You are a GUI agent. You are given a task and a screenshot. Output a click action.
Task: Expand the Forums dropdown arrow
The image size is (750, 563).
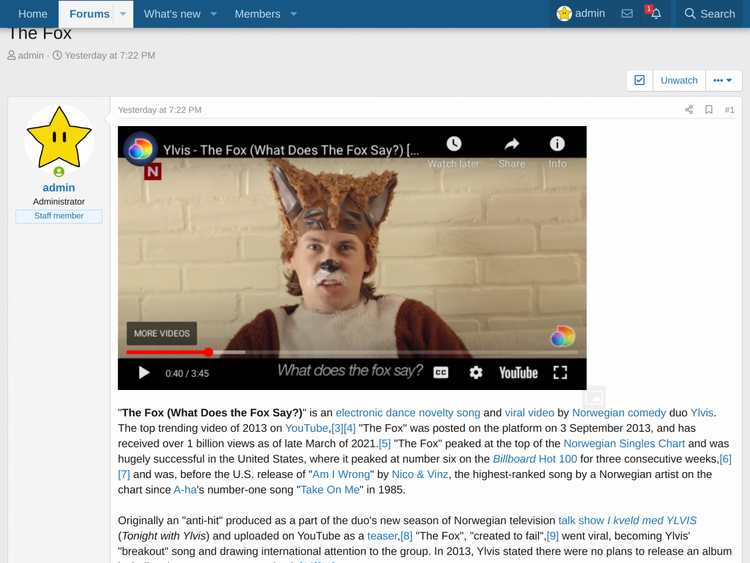(x=124, y=14)
